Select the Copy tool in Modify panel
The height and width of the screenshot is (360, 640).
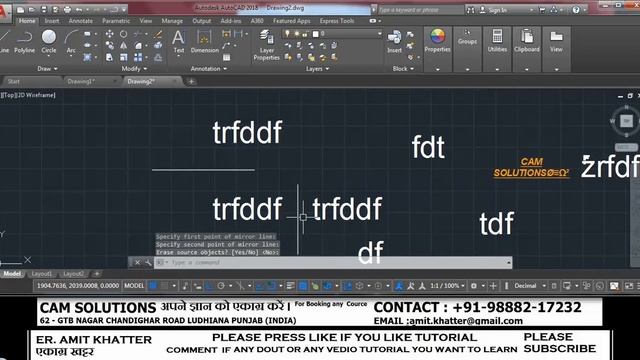tap(109, 46)
